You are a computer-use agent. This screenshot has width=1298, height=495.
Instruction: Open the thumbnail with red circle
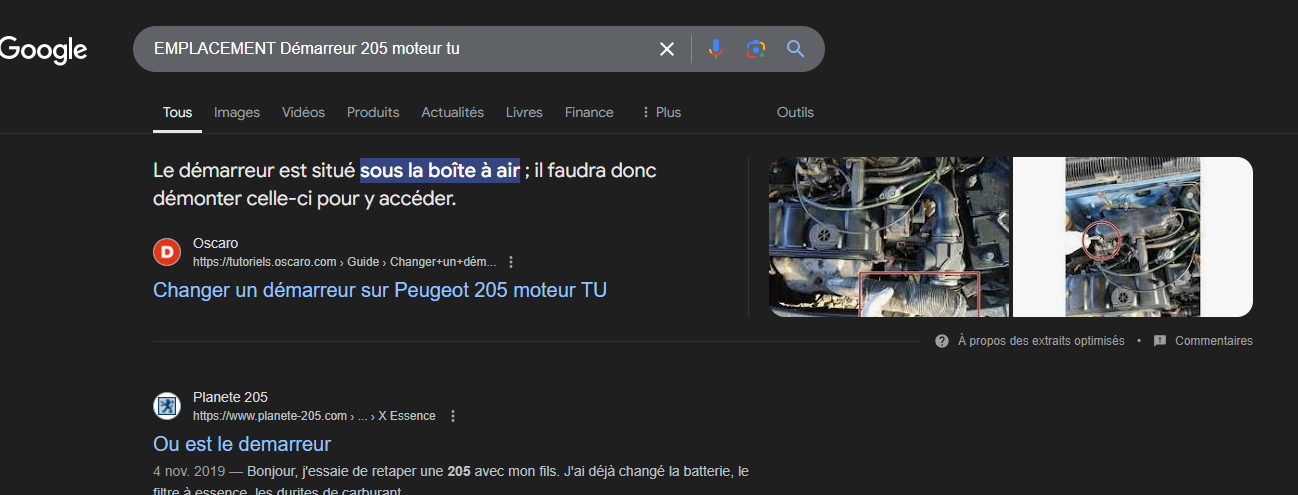click(1133, 237)
